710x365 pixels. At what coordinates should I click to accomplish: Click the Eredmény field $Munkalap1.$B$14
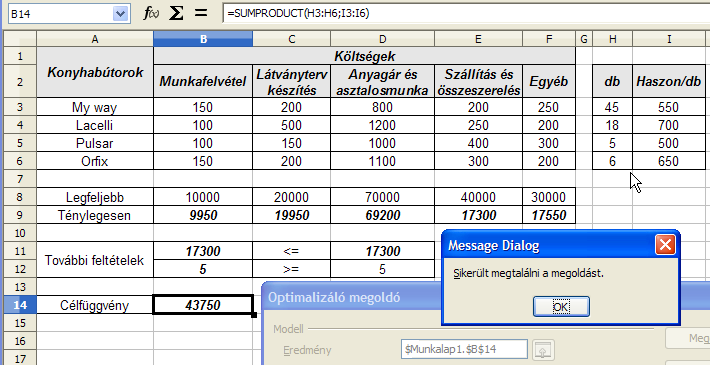tap(464, 350)
